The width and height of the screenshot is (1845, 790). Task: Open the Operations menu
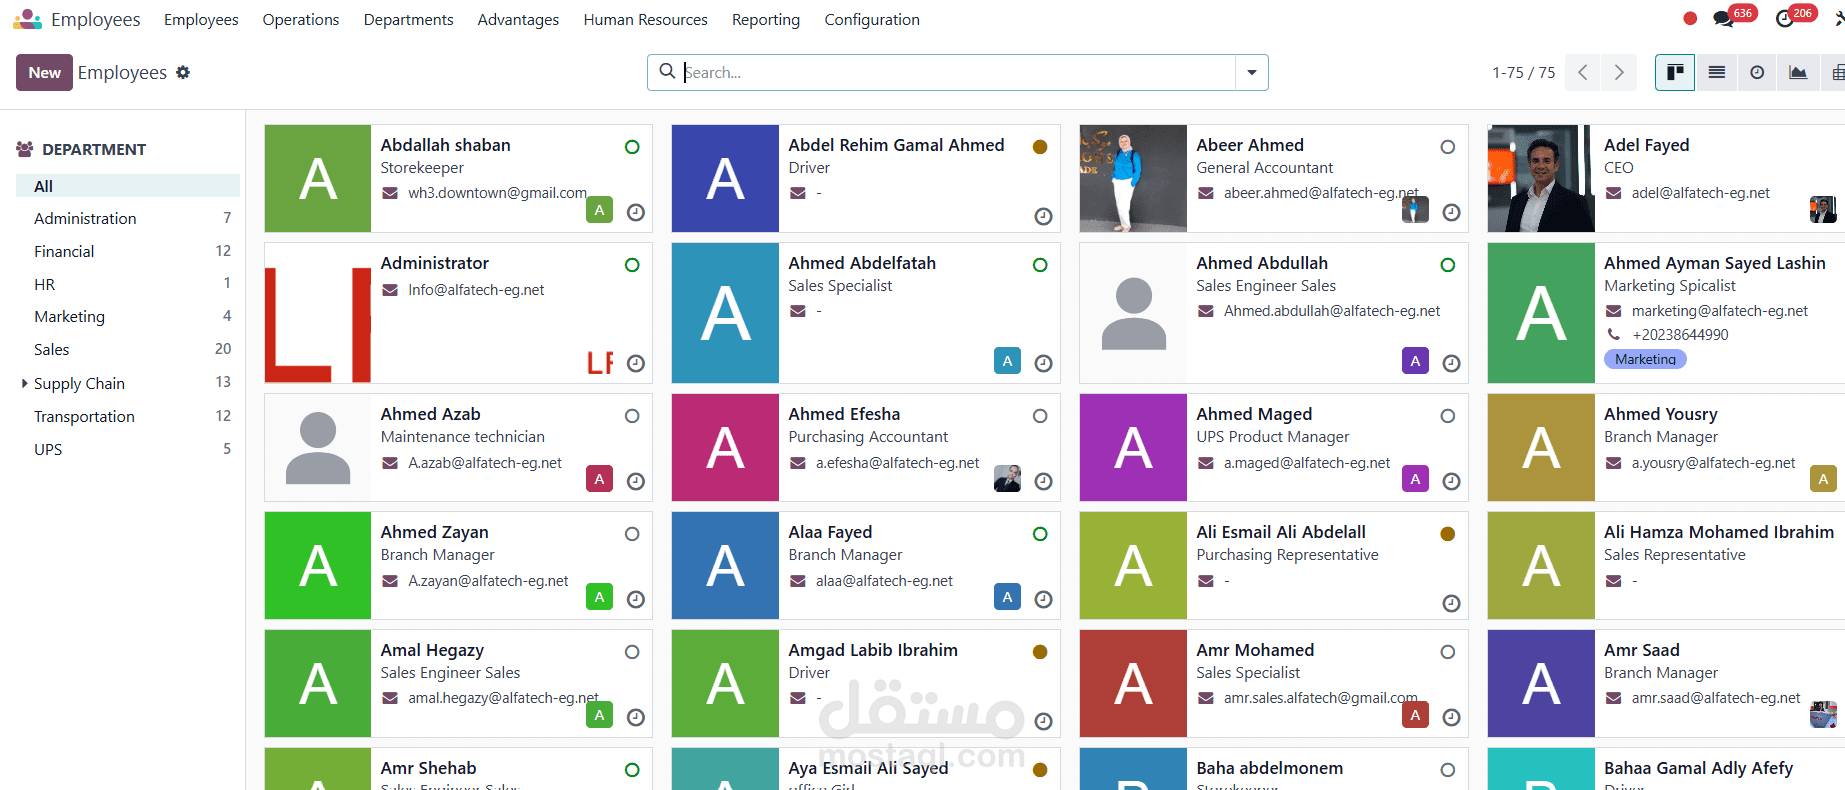point(301,19)
